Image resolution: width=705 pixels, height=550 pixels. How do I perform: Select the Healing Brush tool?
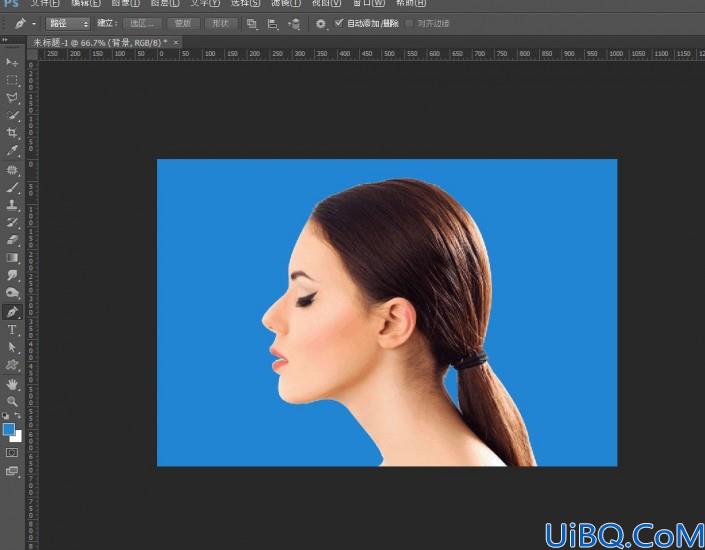pos(12,170)
